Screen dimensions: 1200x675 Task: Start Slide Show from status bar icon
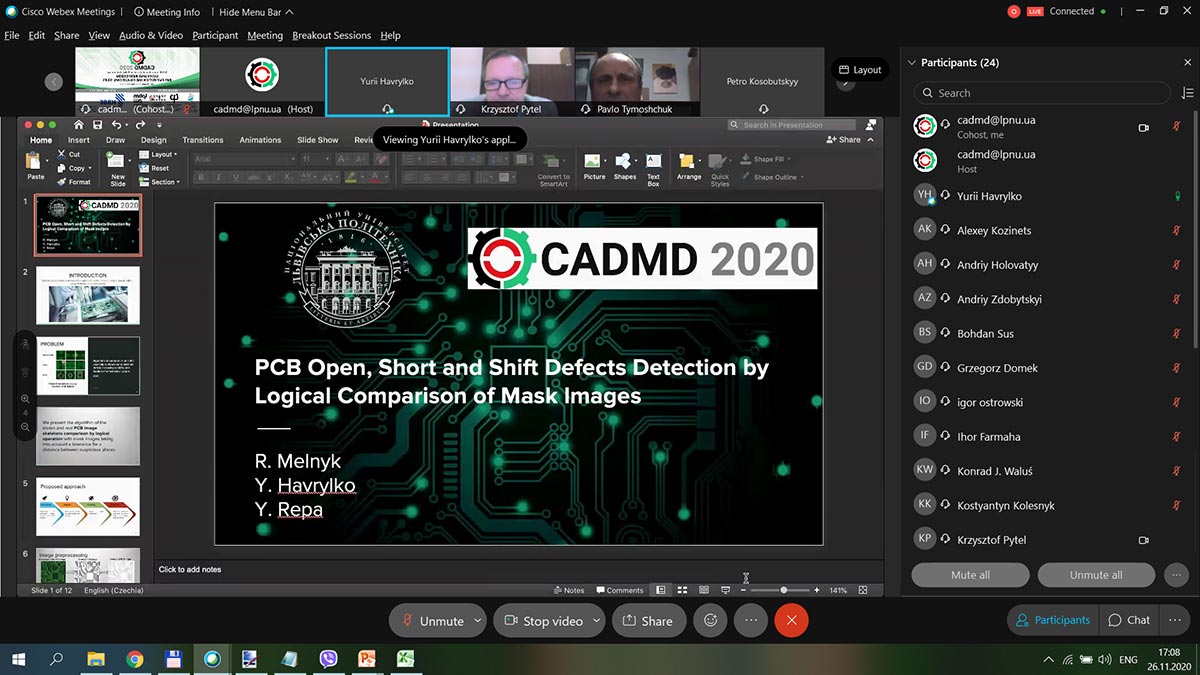(724, 590)
